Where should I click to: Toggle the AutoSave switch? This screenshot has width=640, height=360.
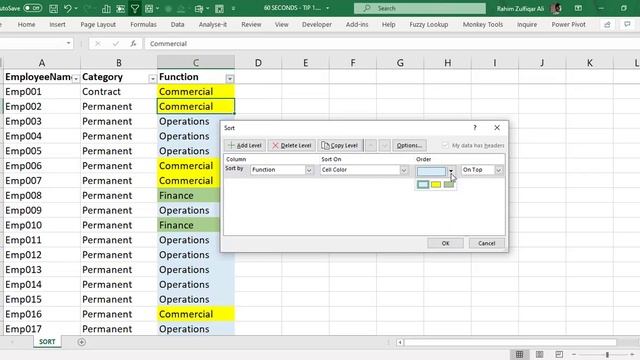tap(32, 8)
